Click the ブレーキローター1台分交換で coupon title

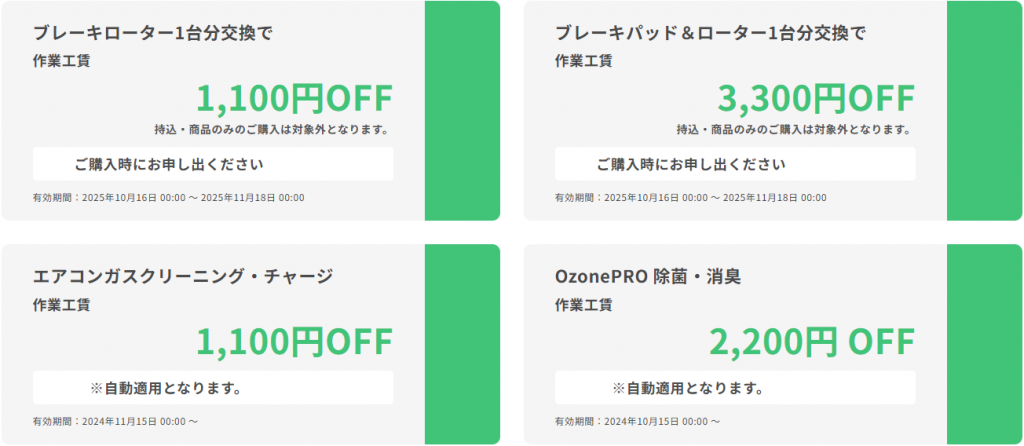153,33
